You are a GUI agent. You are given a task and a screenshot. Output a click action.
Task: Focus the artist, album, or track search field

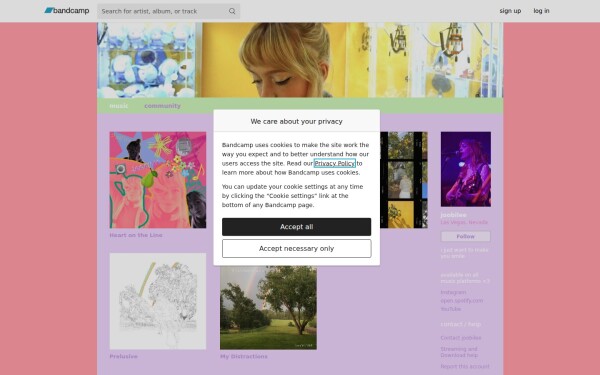(x=168, y=11)
